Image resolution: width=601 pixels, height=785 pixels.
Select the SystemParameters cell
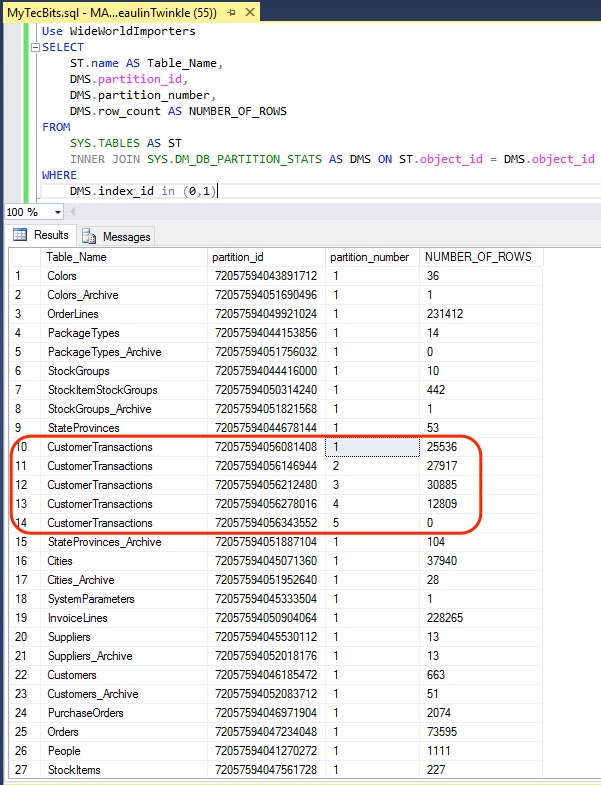tap(124, 599)
